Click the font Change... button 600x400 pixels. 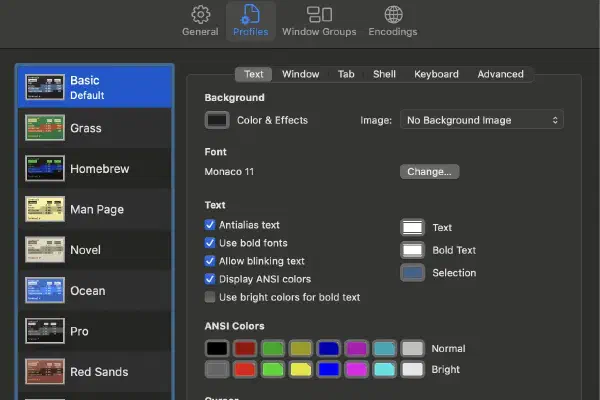429,172
